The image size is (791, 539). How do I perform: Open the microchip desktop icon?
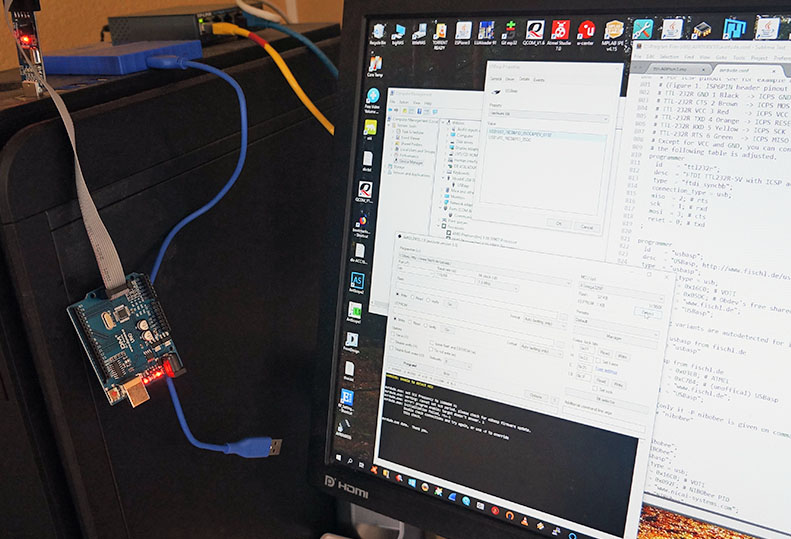701,29
